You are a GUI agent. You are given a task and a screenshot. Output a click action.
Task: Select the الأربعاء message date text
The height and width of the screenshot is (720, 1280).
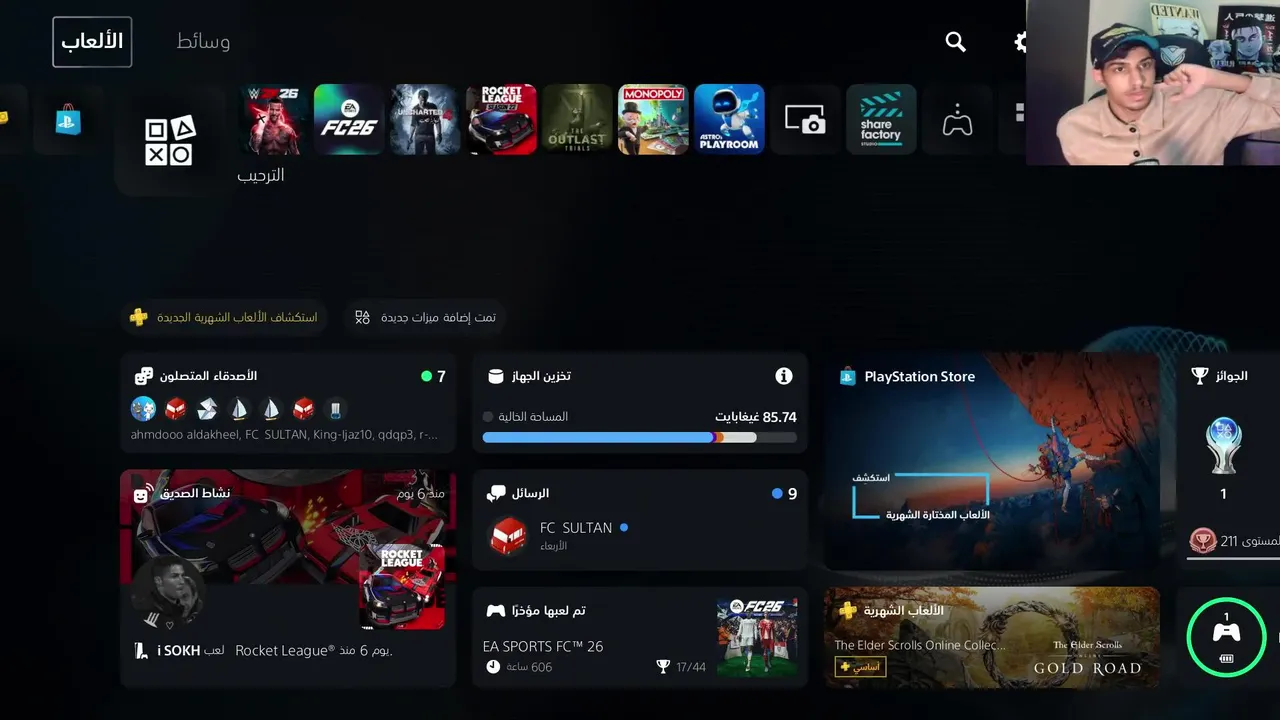[553, 546]
